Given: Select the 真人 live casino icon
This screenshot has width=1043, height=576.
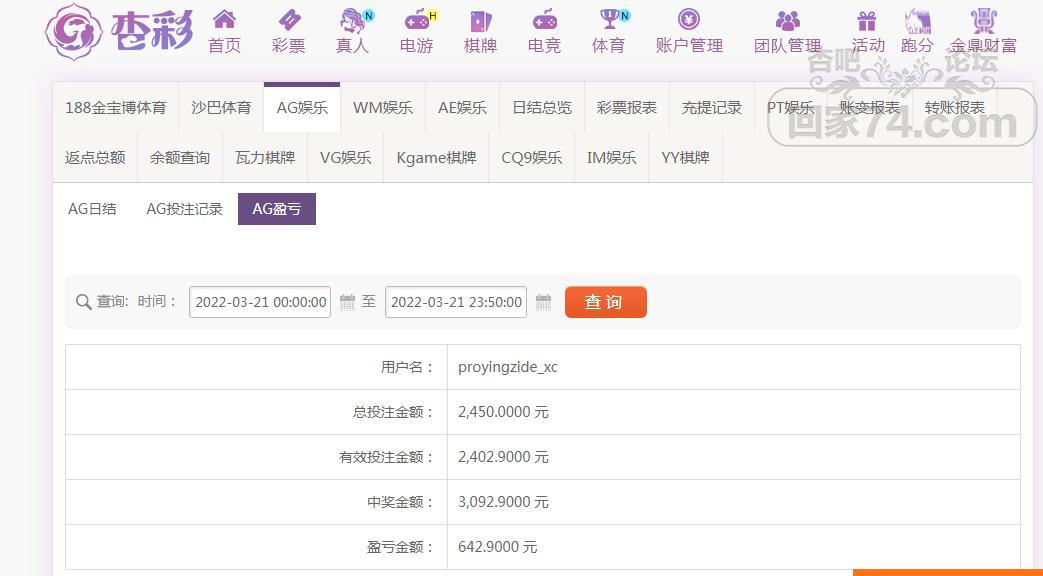Looking at the screenshot, I should click(352, 20).
